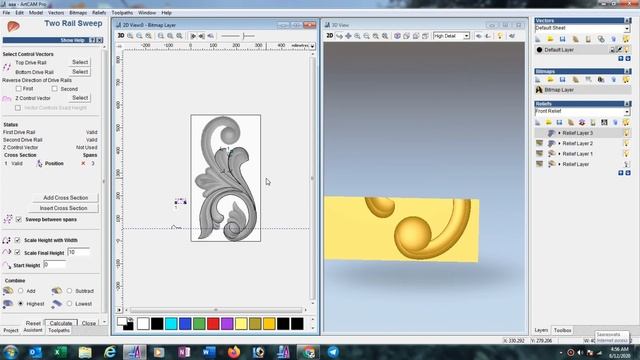Open the File menu

[7, 13]
